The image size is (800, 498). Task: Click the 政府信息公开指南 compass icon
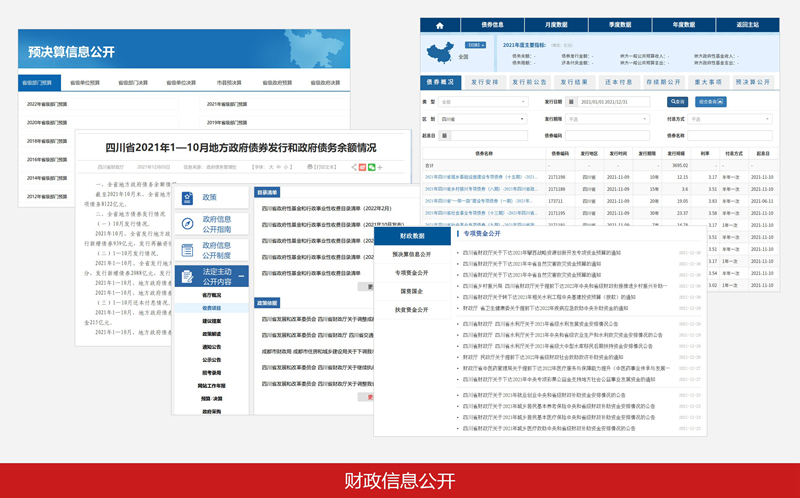tap(187, 224)
